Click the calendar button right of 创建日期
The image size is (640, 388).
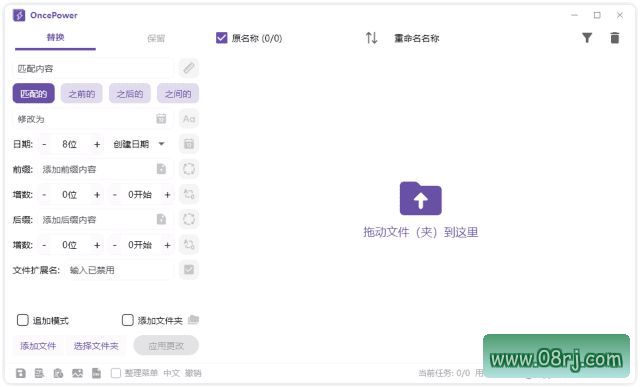(x=189, y=144)
